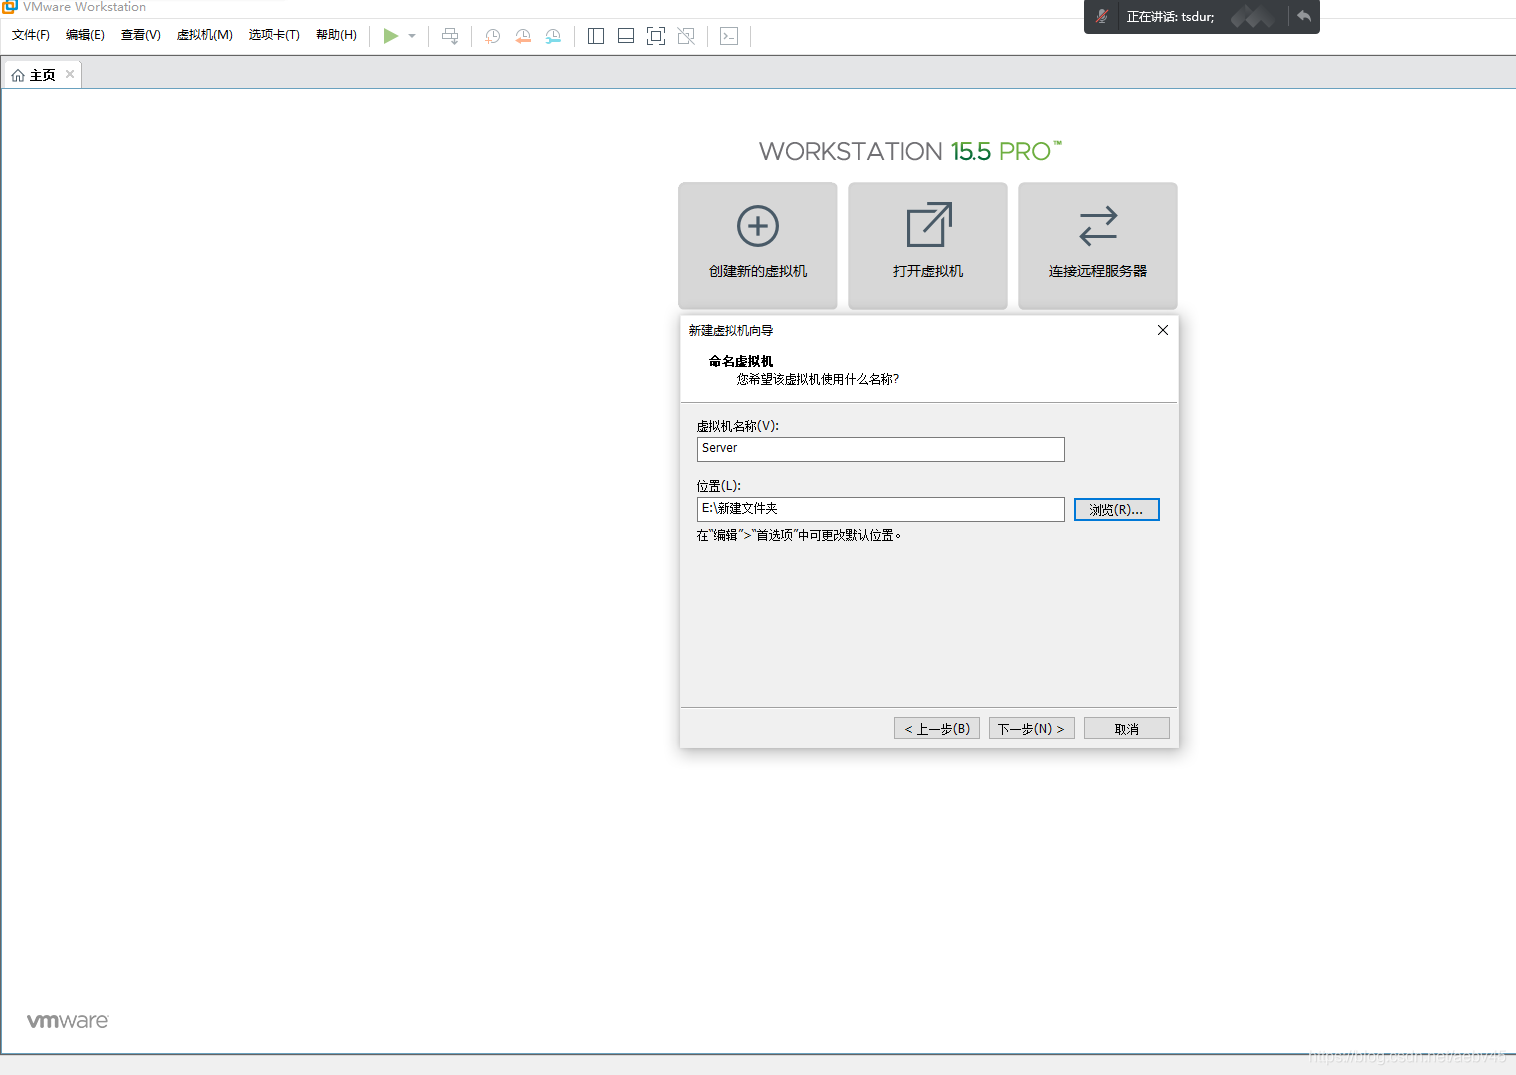This screenshot has height=1075, width=1516.
Task: Close the 主页 tab
Action: tap(70, 74)
